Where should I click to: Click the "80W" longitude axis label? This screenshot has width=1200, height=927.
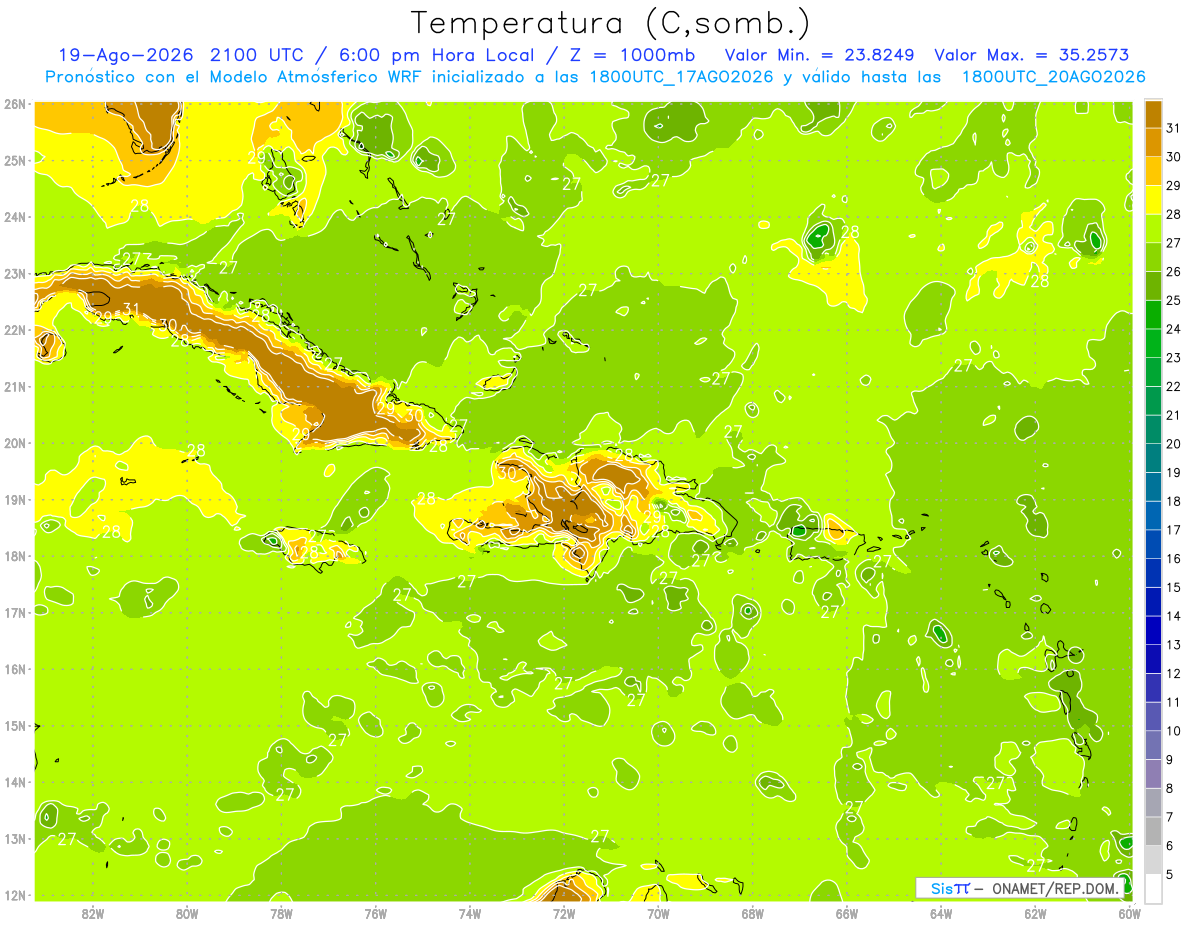pyautogui.click(x=186, y=912)
